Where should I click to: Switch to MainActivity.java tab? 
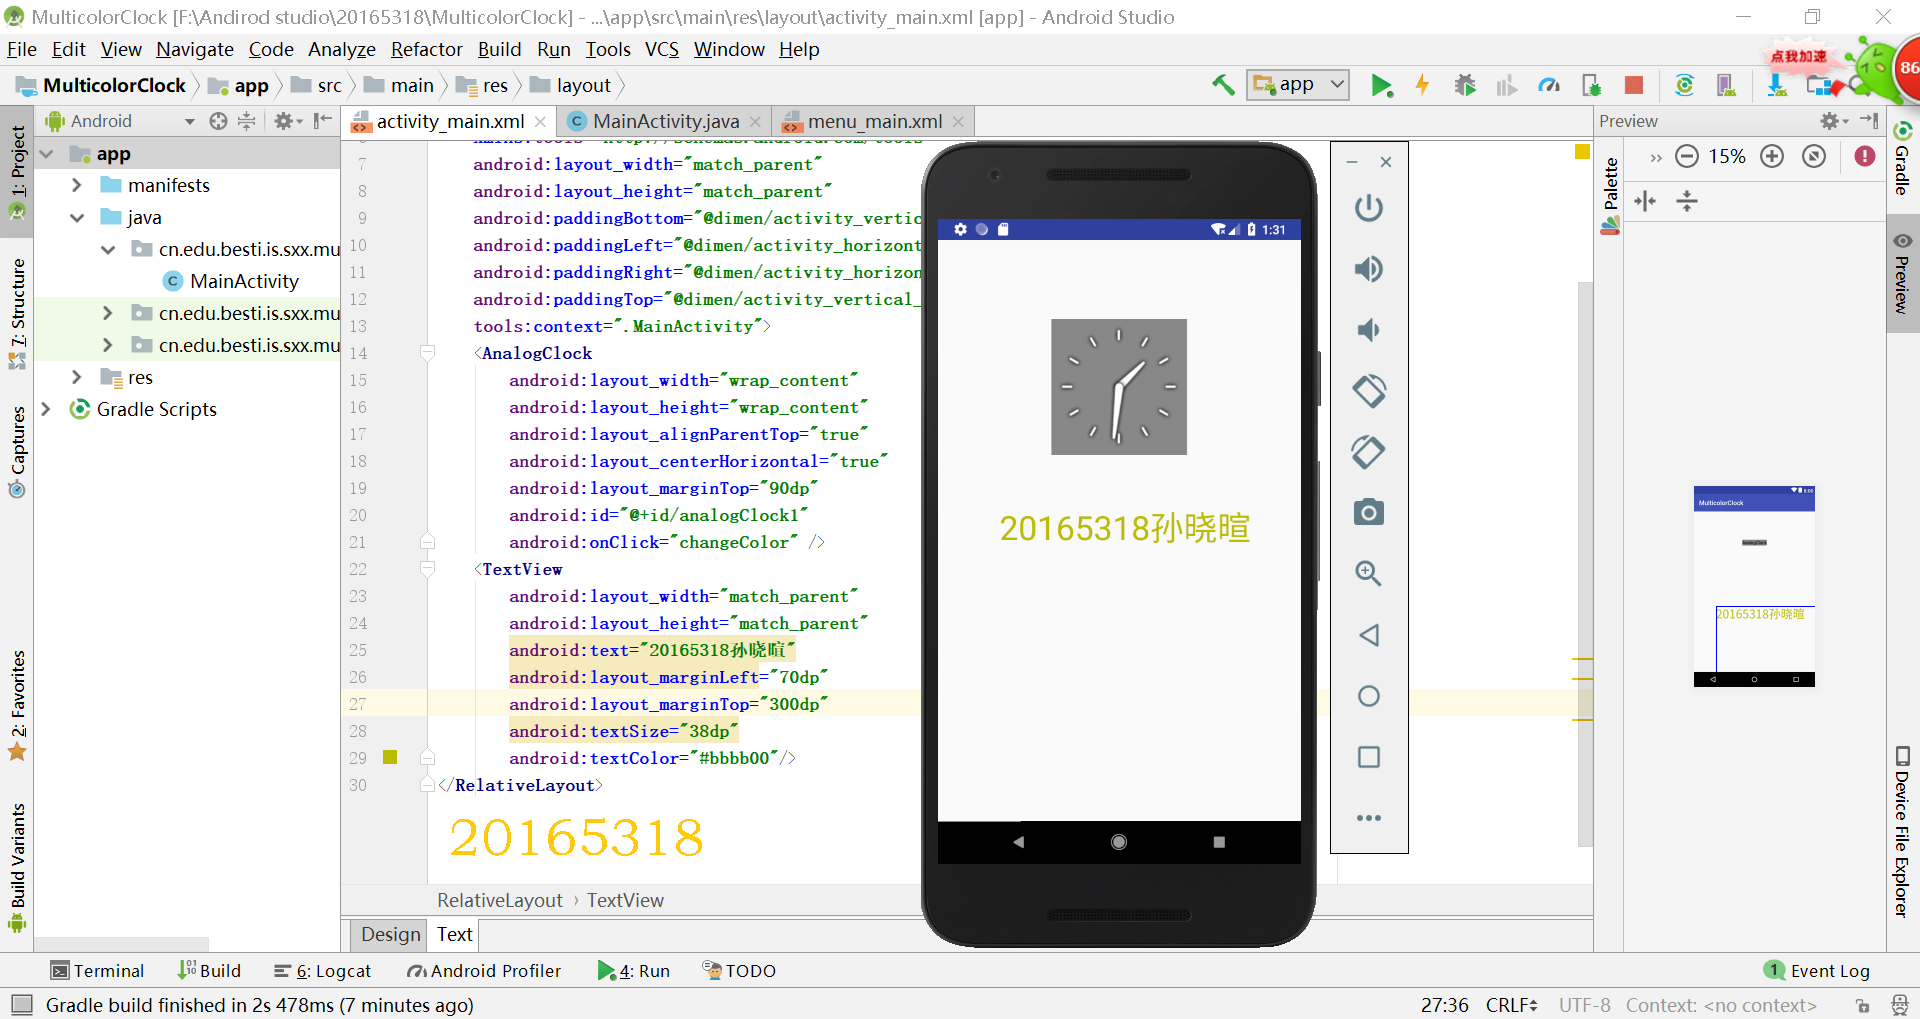666,121
